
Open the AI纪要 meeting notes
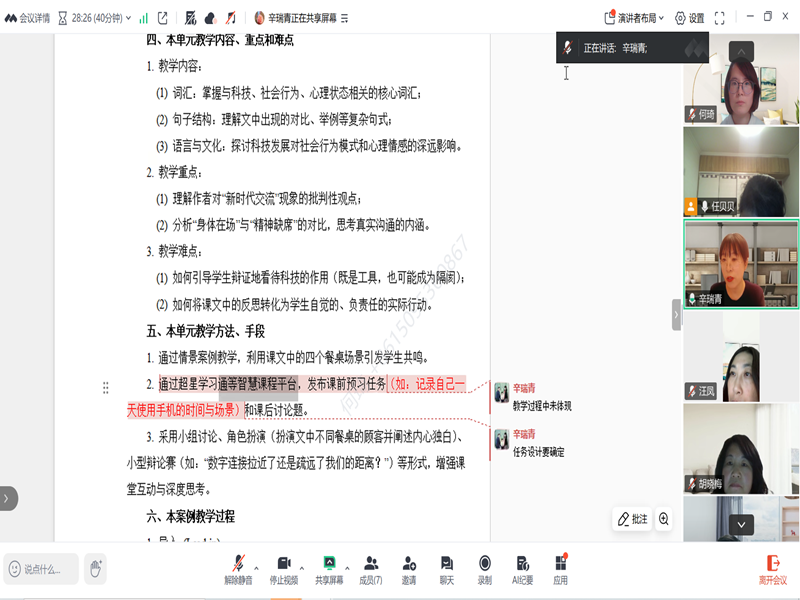tap(522, 568)
